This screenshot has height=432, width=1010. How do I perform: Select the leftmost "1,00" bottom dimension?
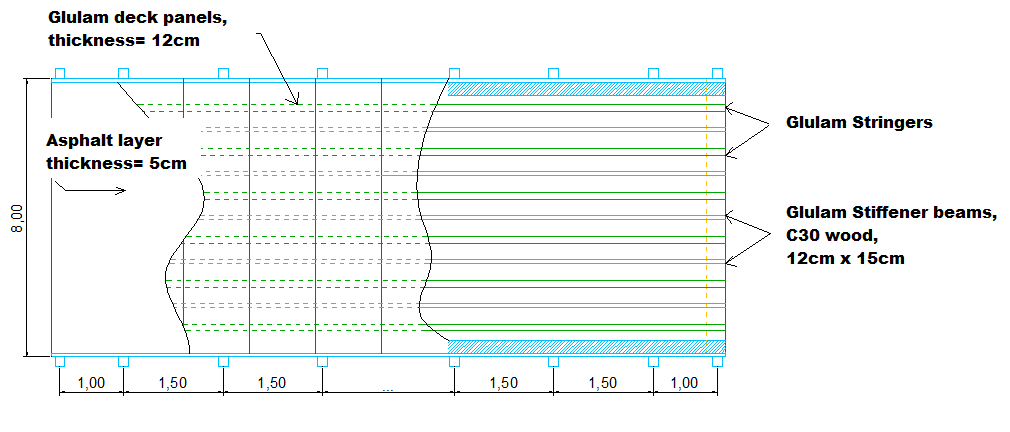pos(91,383)
